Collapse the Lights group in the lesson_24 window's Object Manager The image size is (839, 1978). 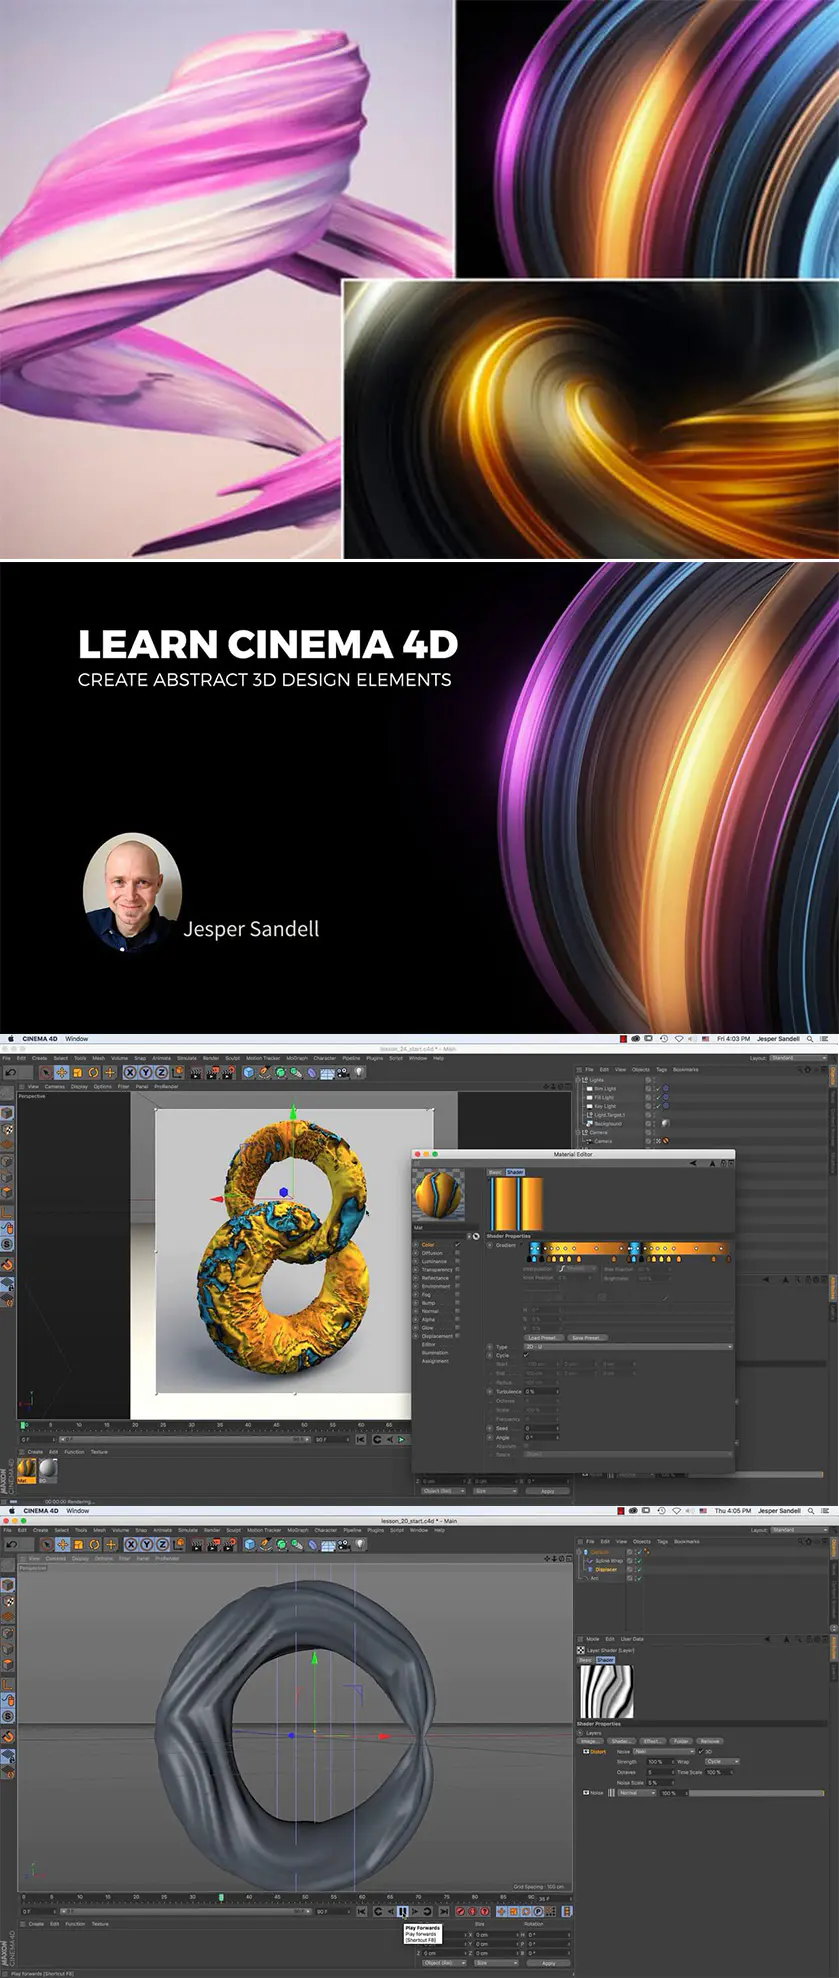(x=577, y=1080)
